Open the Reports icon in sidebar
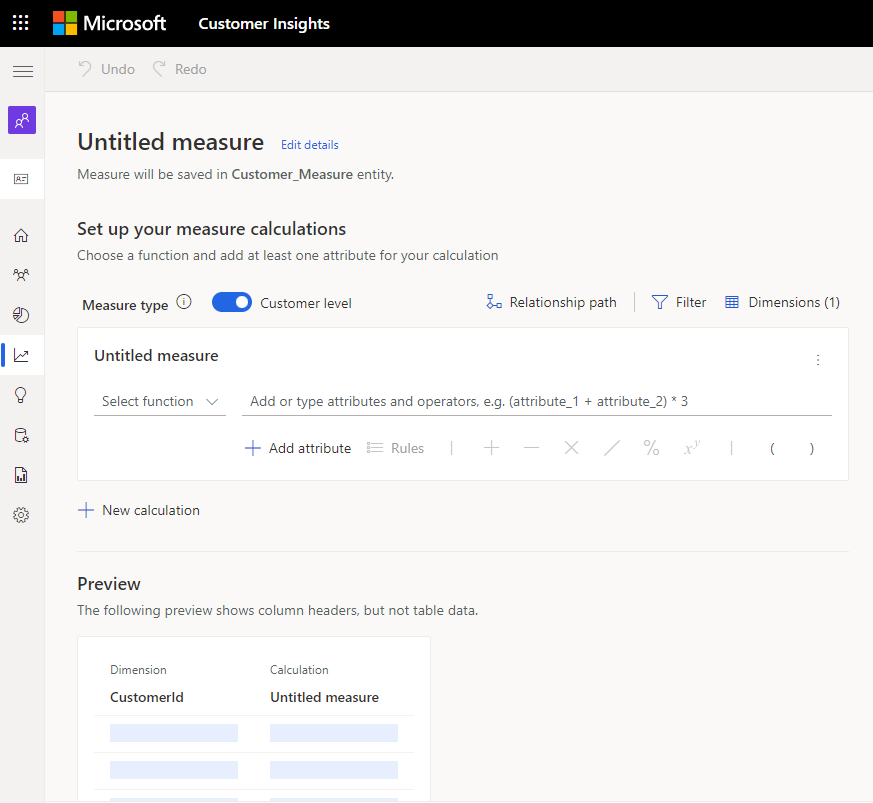The width and height of the screenshot is (873, 803). click(21, 476)
